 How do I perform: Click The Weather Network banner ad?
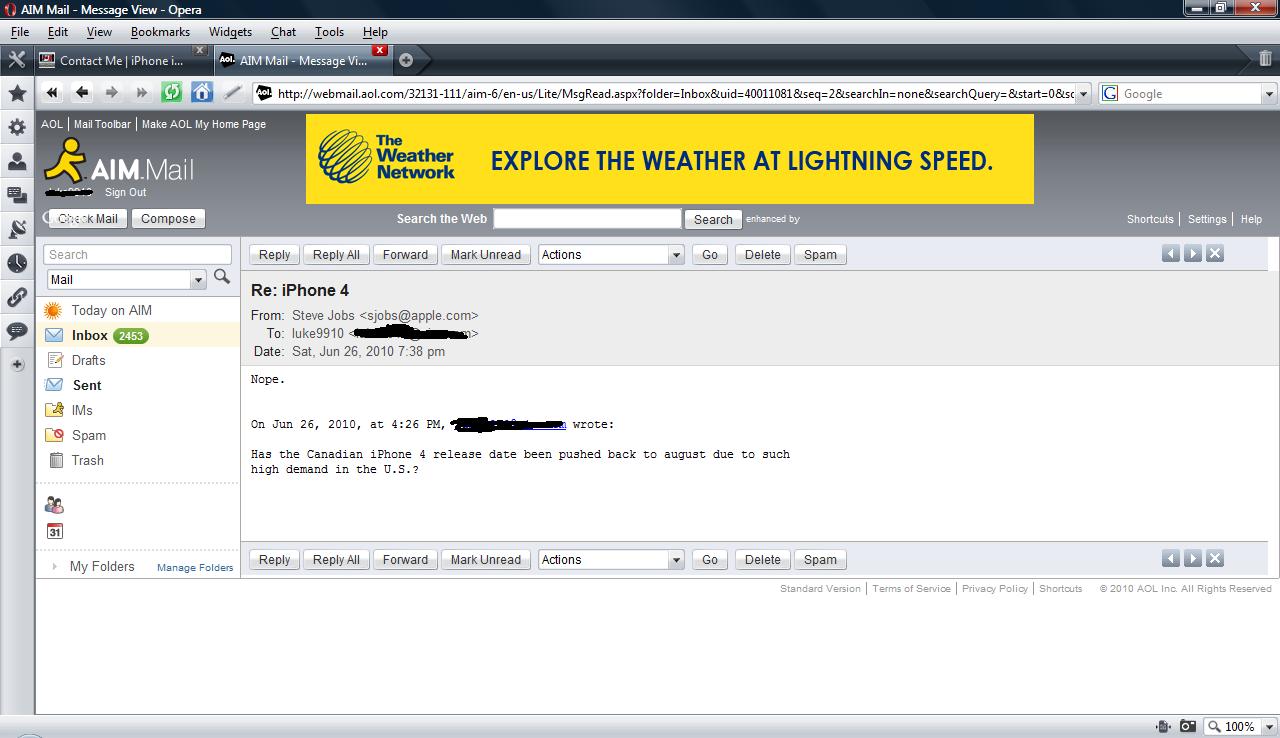click(x=670, y=159)
